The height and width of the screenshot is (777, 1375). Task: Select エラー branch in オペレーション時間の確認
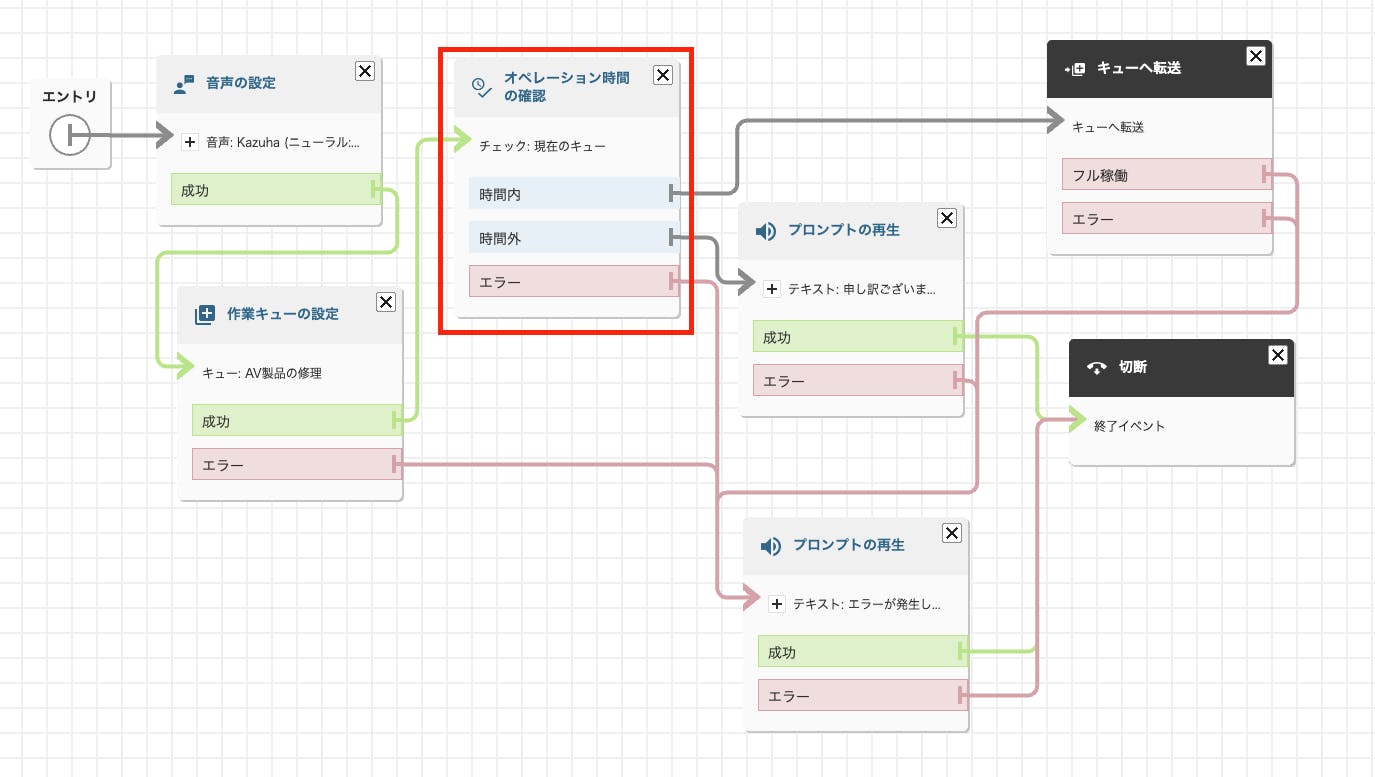point(573,282)
